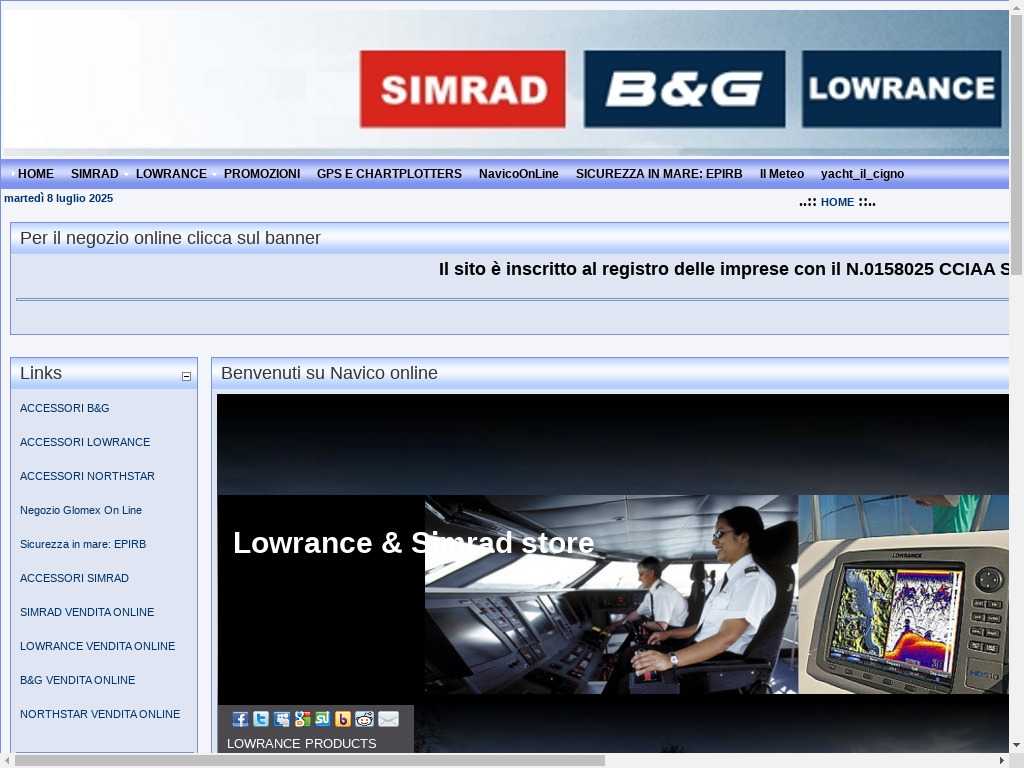Open yacht_il_cigno menu item
This screenshot has height=768, width=1024.
tap(862, 174)
